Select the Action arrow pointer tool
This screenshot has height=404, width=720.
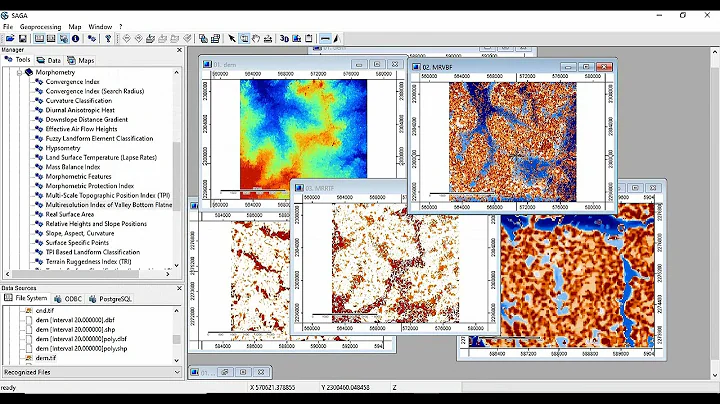coord(232,39)
